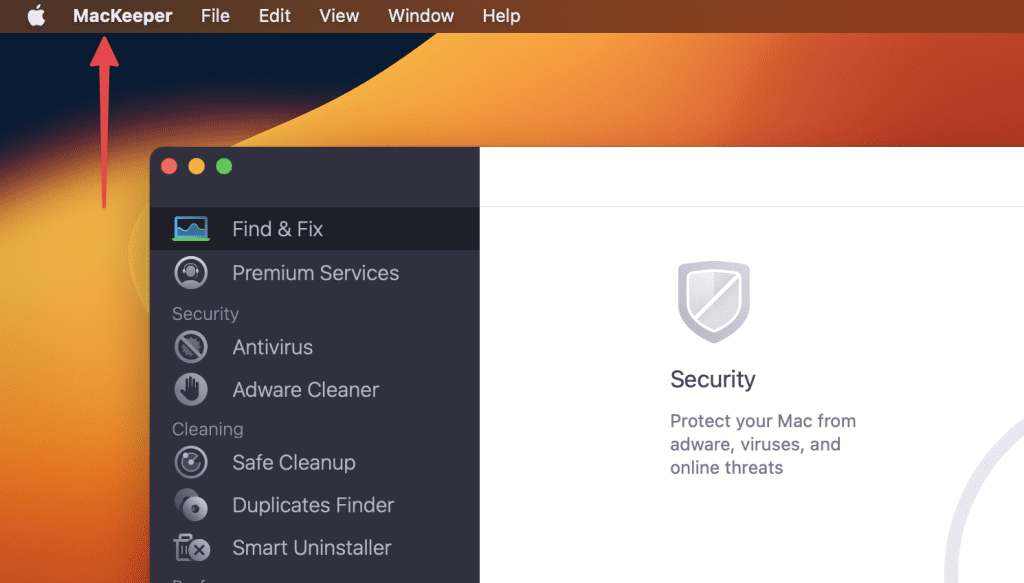Click the Duplicates Finder discs icon

[x=191, y=505]
